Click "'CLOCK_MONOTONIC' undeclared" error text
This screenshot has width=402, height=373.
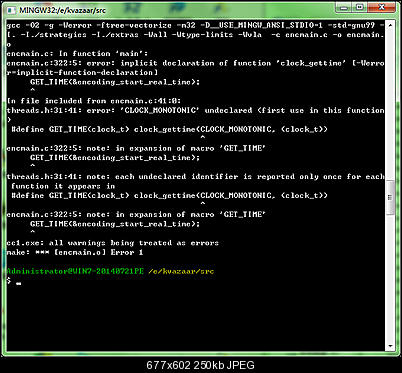point(186,110)
